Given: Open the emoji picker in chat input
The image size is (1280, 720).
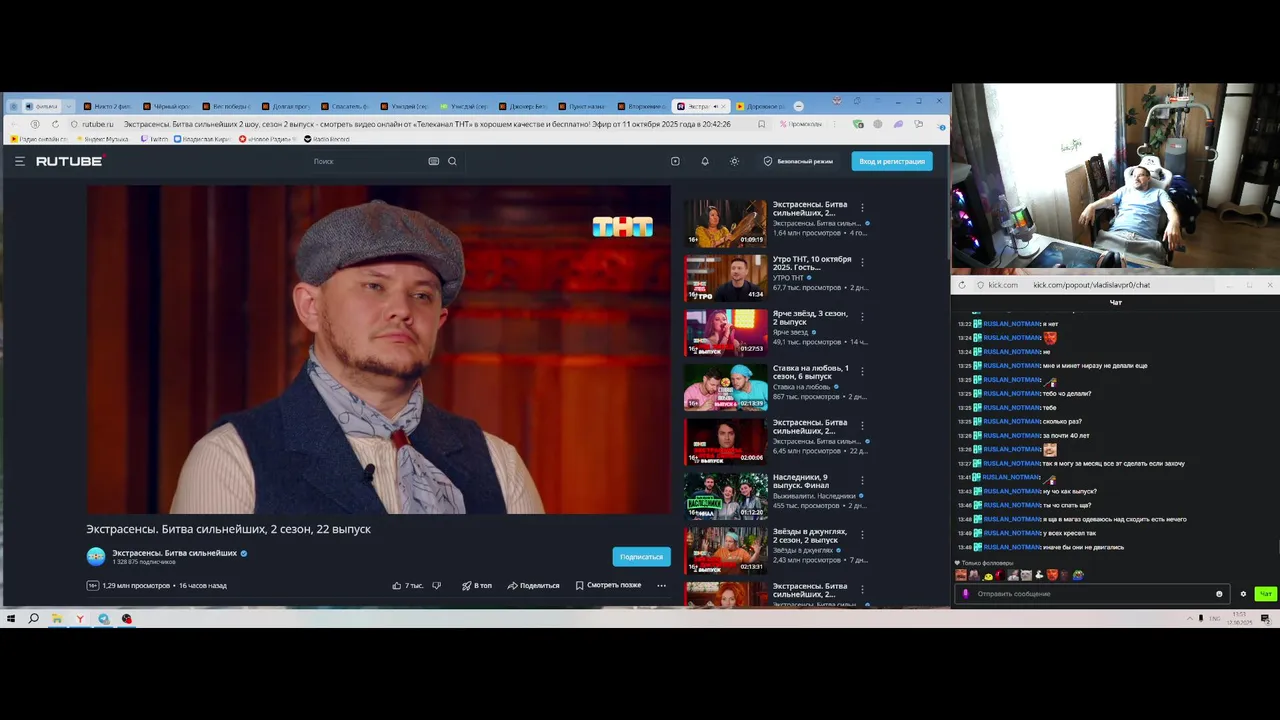Looking at the screenshot, I should (x=1219, y=594).
